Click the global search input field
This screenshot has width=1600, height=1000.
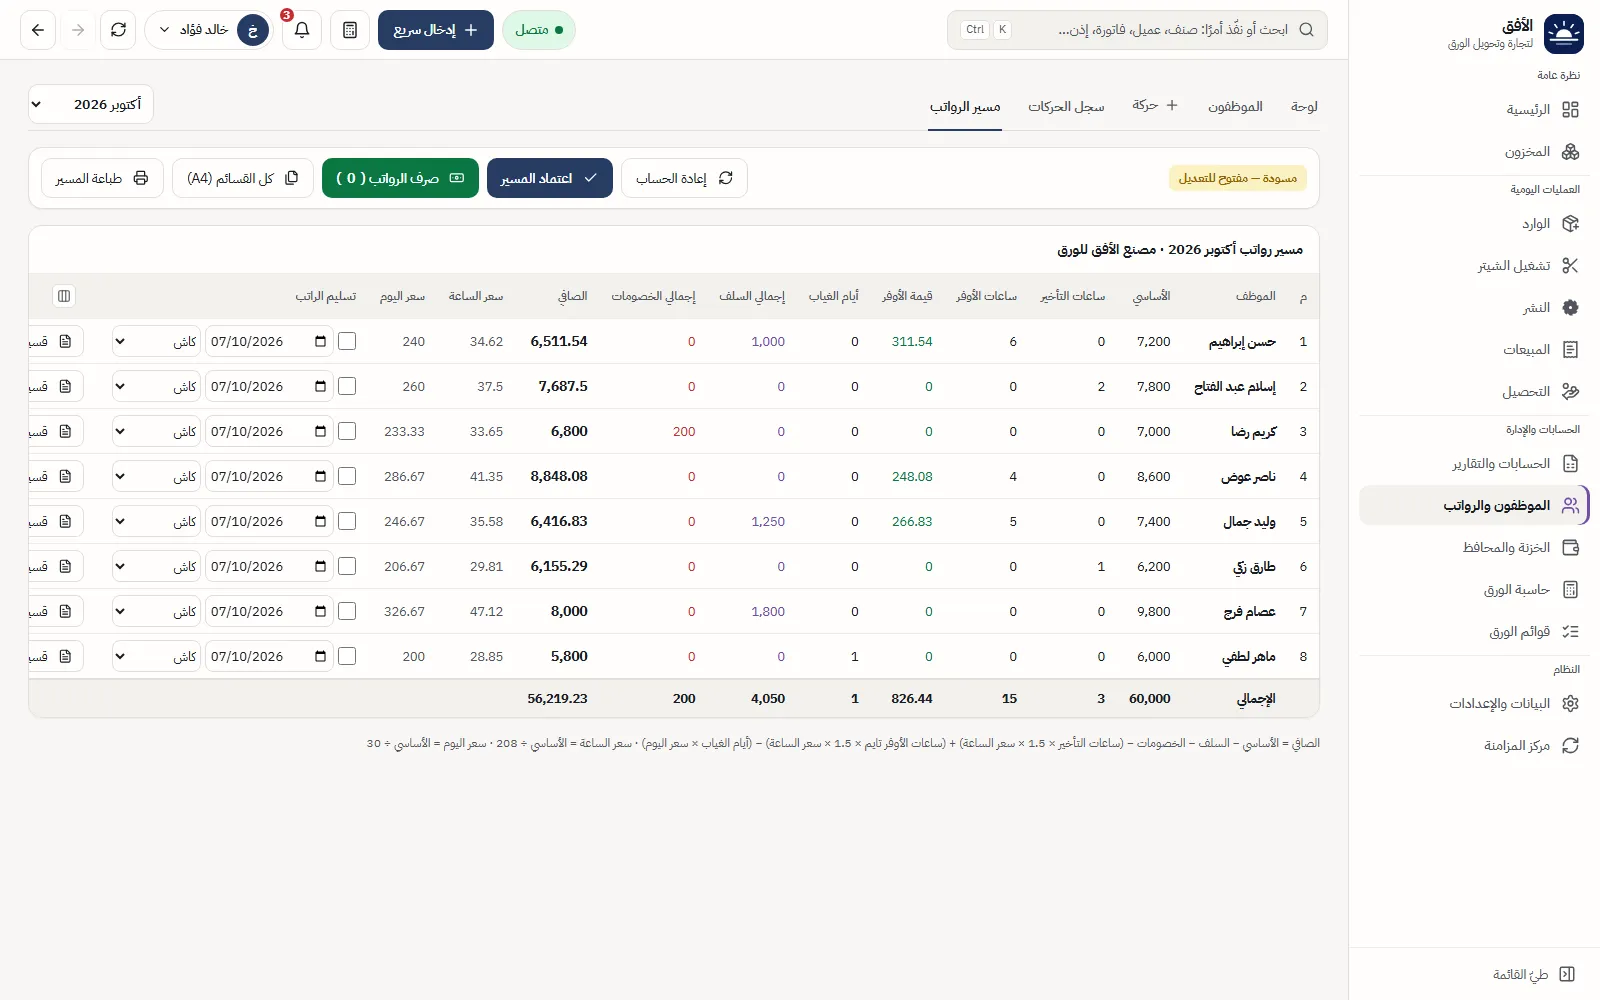click(1137, 30)
